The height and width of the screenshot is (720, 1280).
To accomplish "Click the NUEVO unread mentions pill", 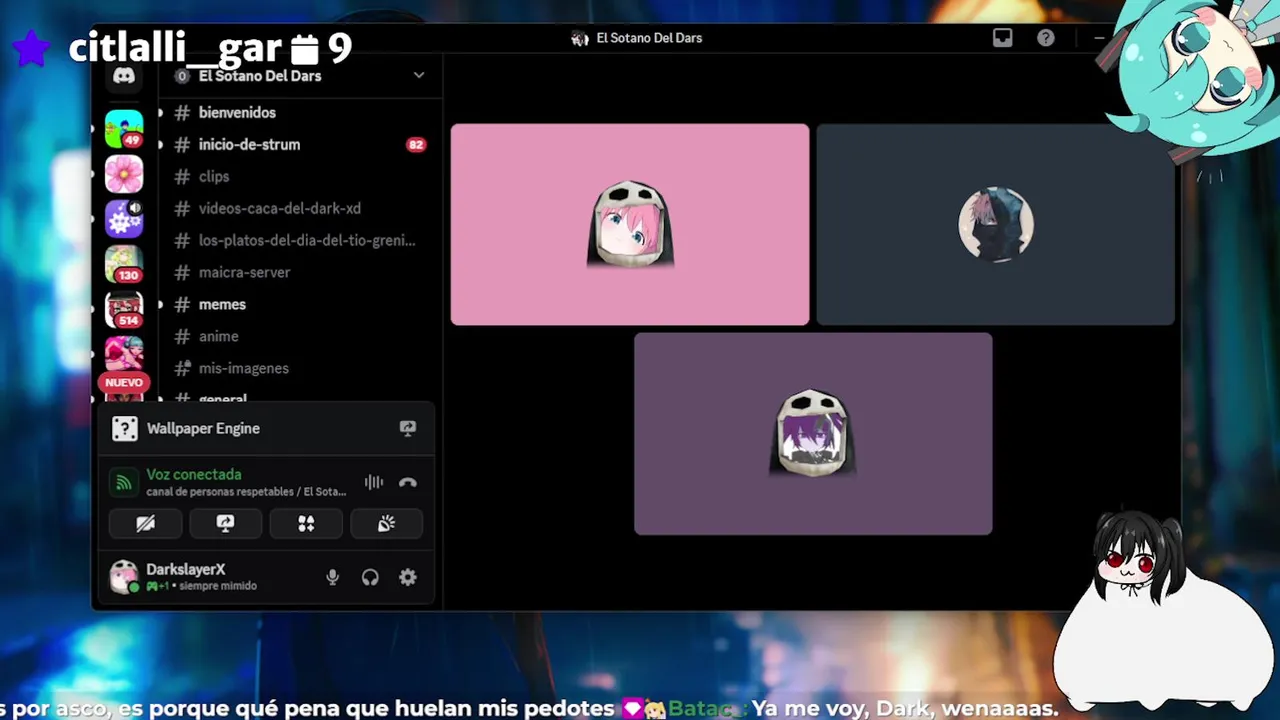I will 124,382.
